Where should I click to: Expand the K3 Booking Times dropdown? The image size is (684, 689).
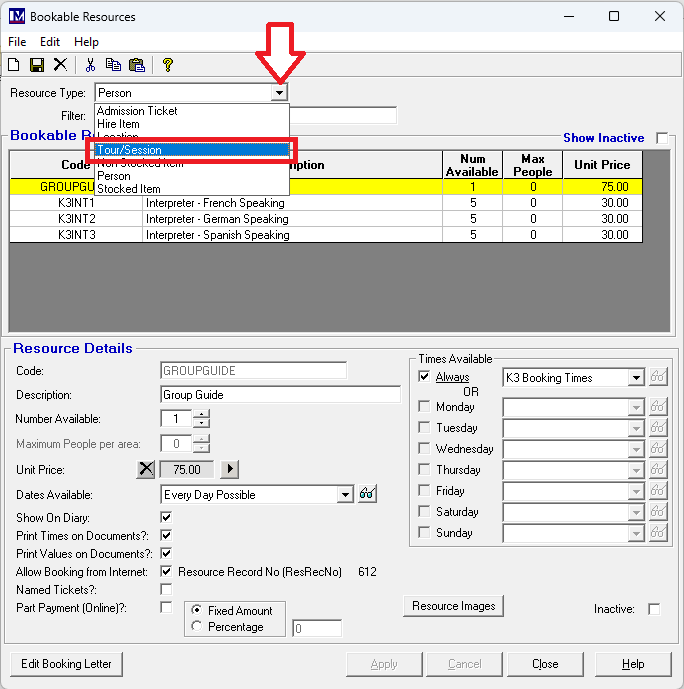[635, 378]
